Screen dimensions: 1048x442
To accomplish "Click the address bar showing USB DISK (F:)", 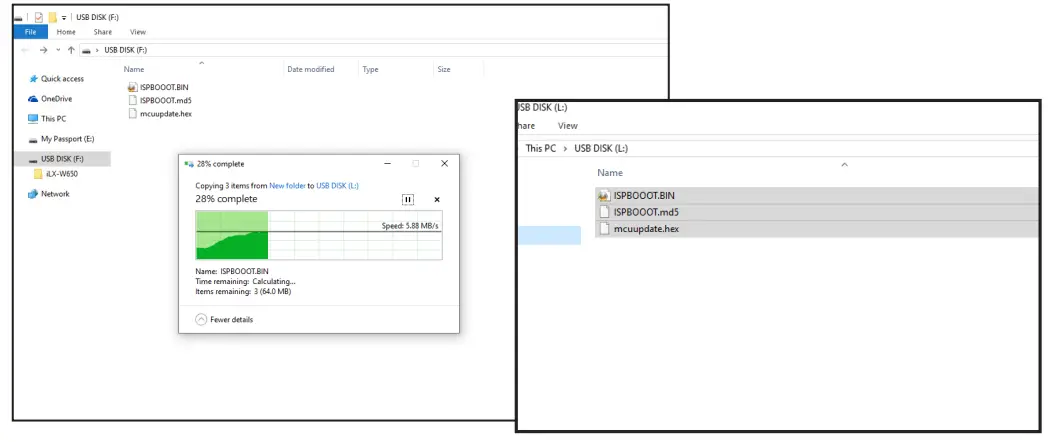I will pos(374,50).
